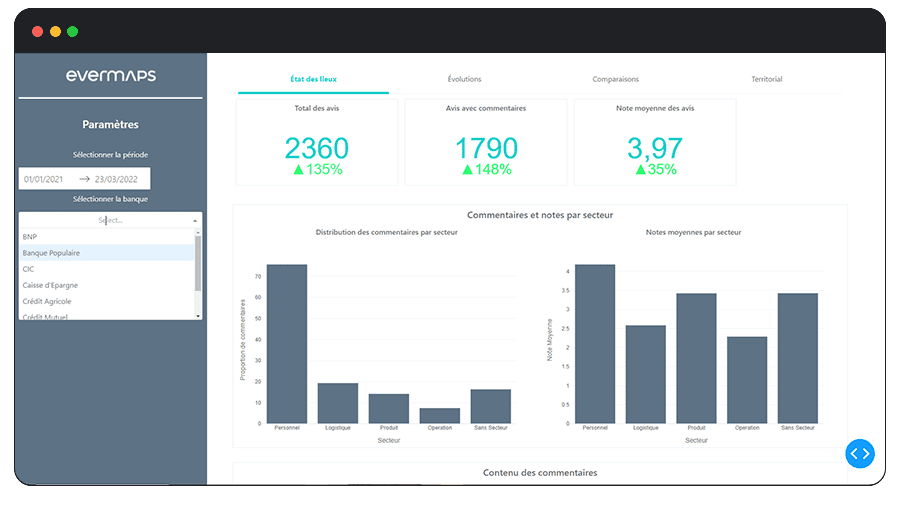Click the yellow minimize window dot
This screenshot has width=900, height=506.
pyautogui.click(x=55, y=32)
